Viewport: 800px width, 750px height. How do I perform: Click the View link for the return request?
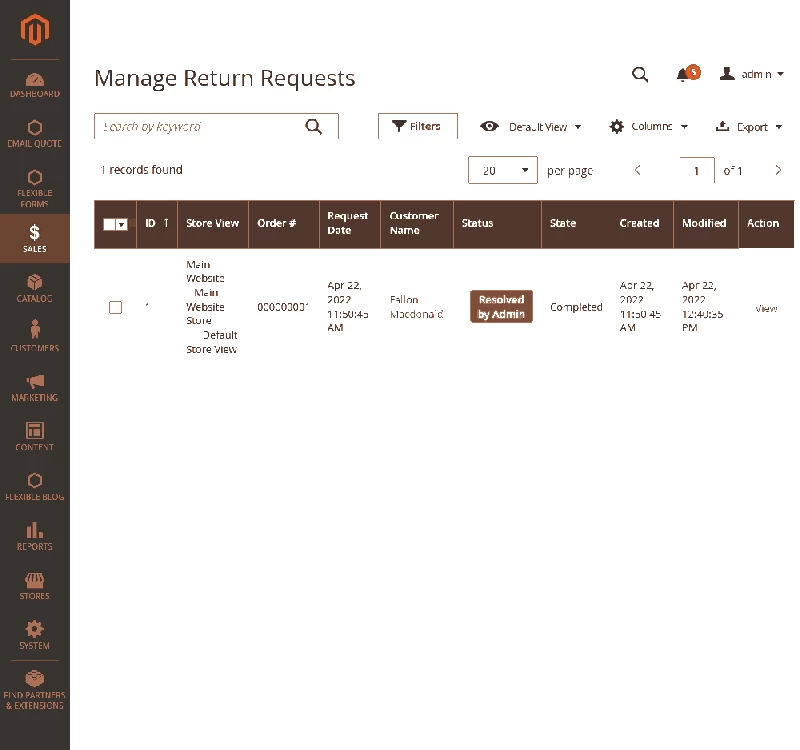tap(766, 308)
